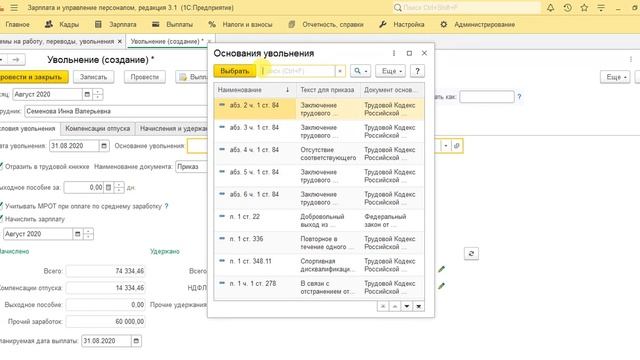This screenshot has height=360, width=640.
Task: Switch to Компенсации отпуска tab
Action: pos(98,129)
